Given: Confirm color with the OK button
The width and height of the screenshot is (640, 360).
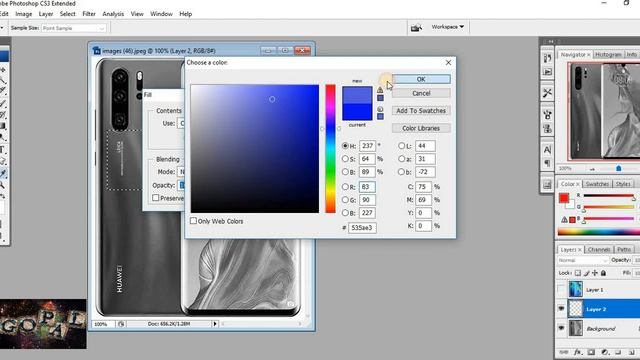Looking at the screenshot, I should 421,79.
